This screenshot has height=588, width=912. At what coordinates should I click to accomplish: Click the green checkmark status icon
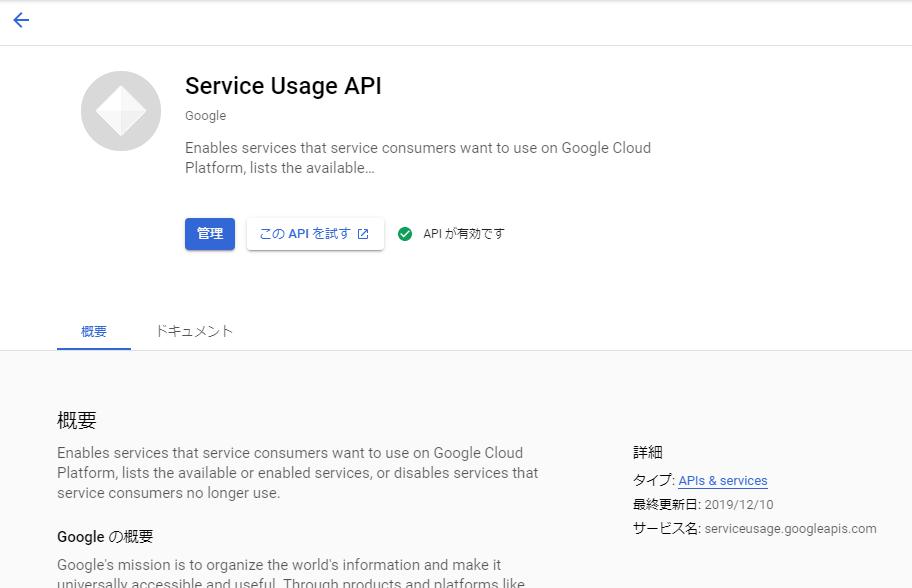click(405, 234)
